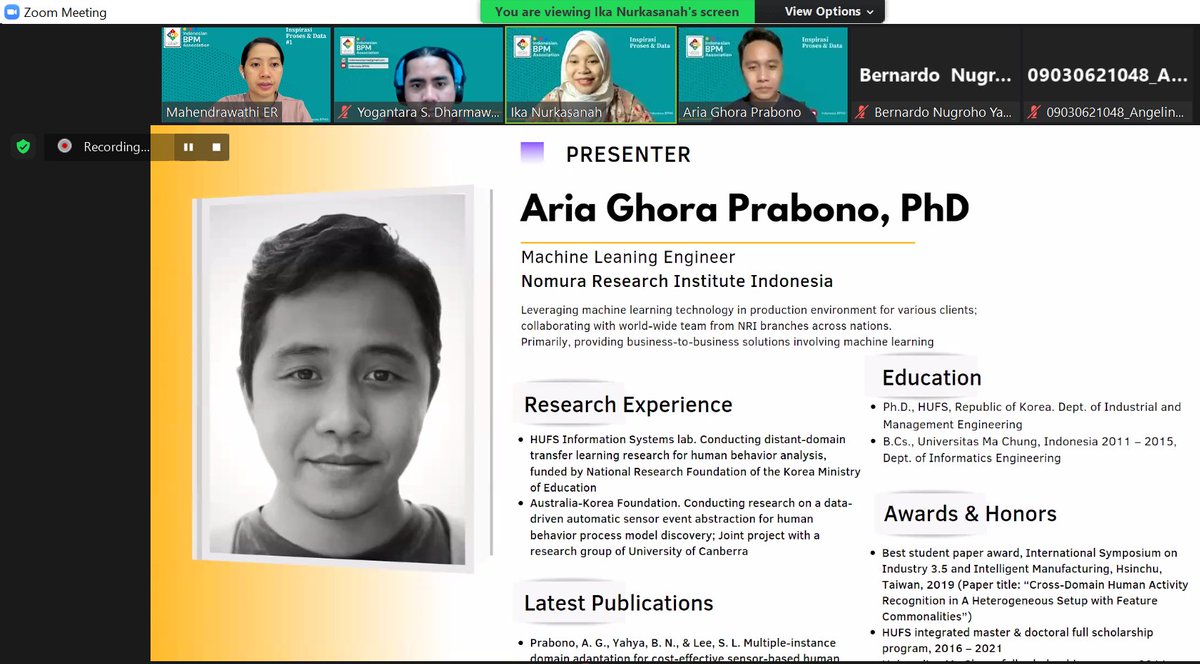Pause the meeting recording

coord(187,147)
